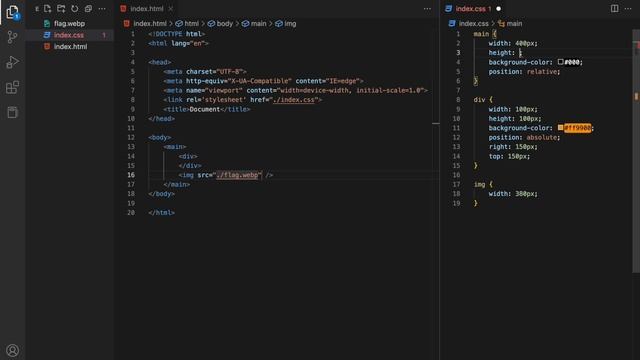Click line number 16 in HTML editor
This screenshot has height=360, width=640.
click(x=131, y=175)
